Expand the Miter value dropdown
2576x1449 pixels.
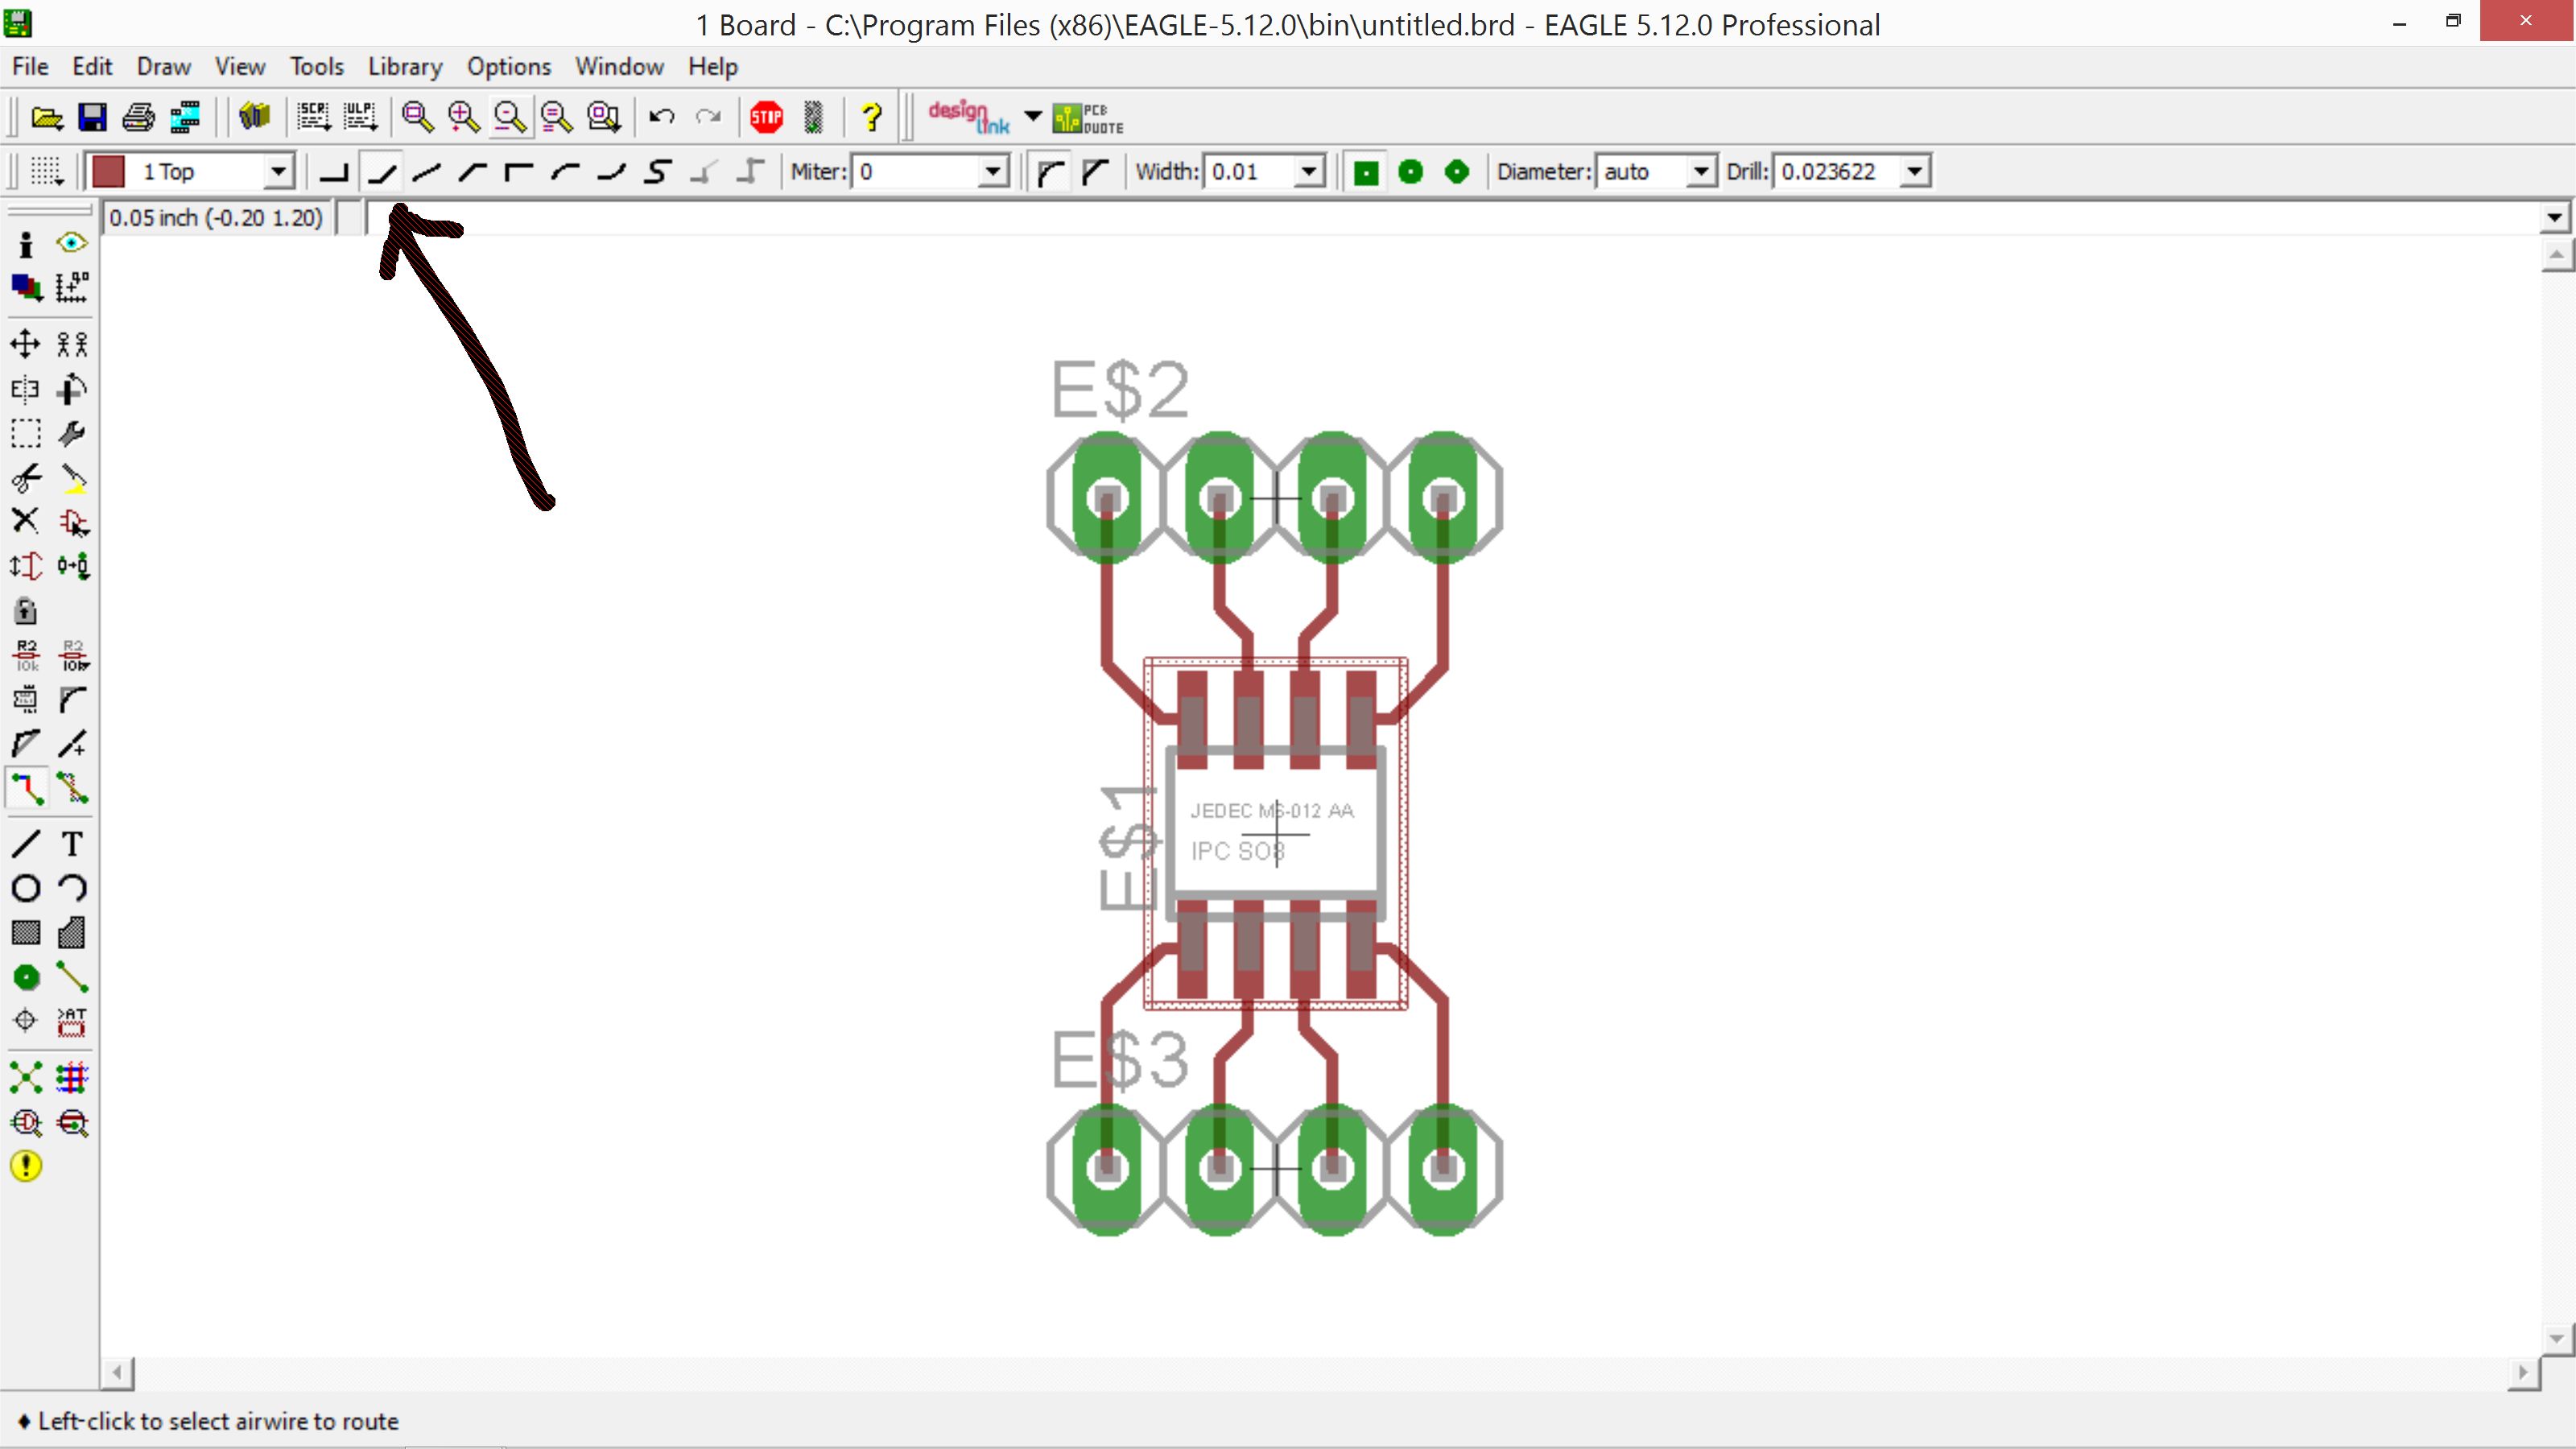[992, 172]
